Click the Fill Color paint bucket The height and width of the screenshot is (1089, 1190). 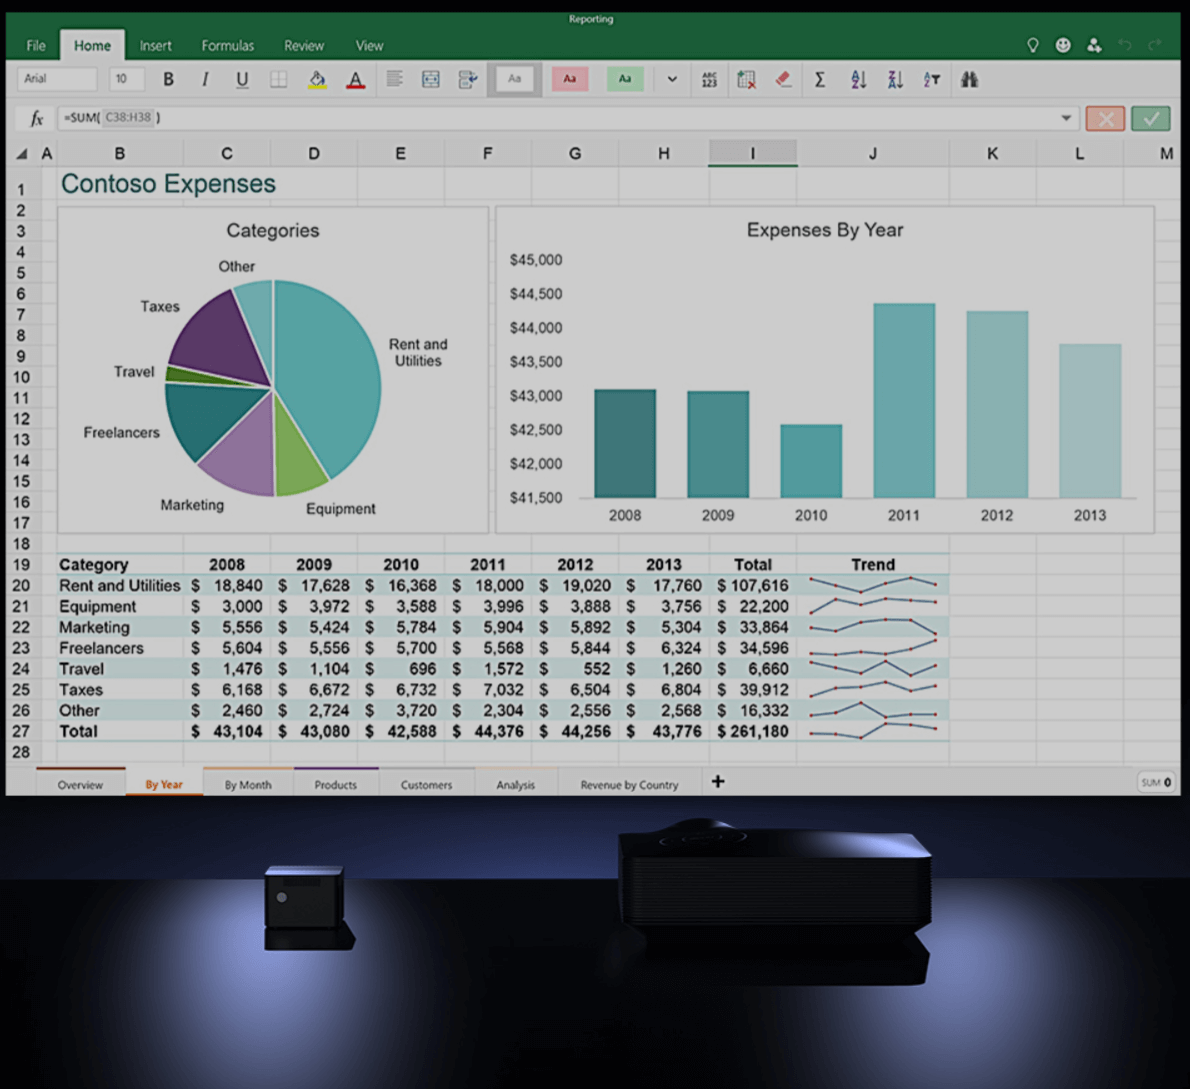coord(317,80)
